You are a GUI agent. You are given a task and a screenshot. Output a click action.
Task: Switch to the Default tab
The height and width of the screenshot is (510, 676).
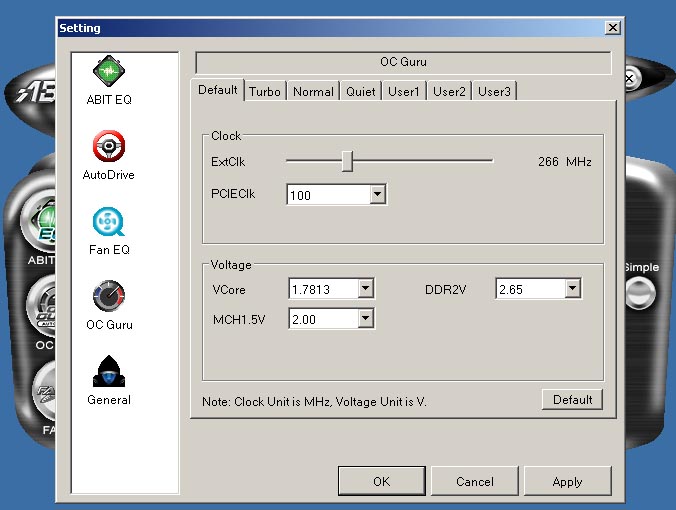point(218,90)
